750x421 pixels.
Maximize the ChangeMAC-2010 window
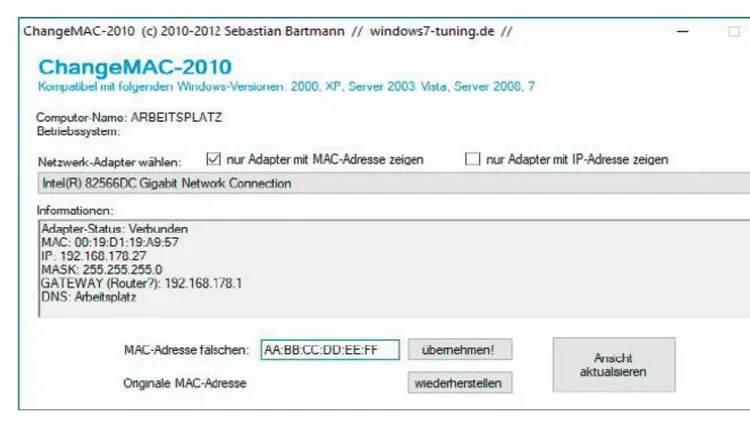(734, 32)
